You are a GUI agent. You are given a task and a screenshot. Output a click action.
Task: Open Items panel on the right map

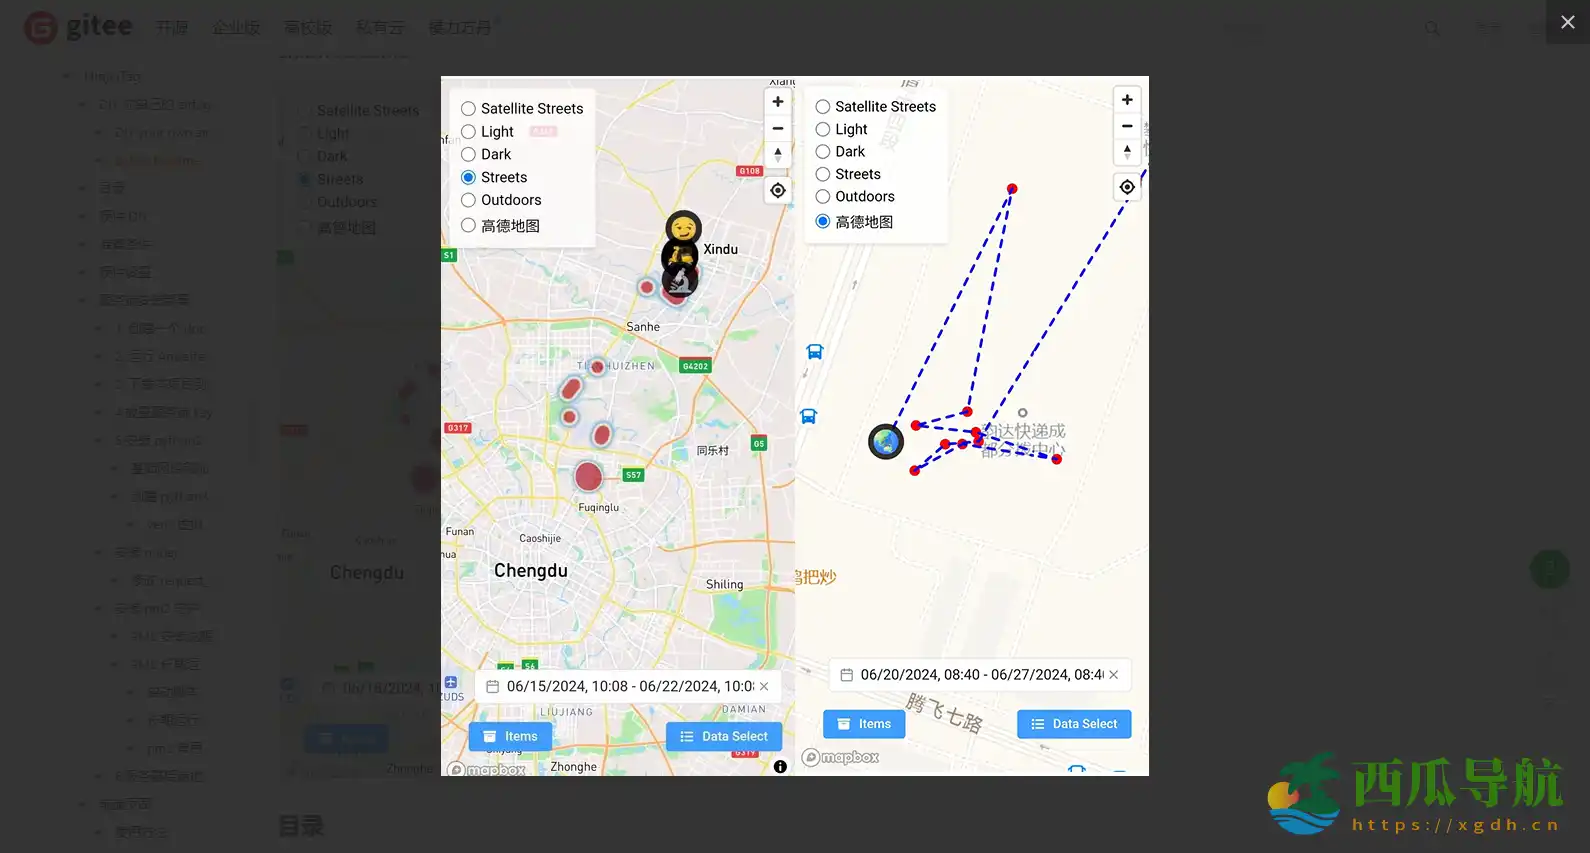(x=863, y=724)
